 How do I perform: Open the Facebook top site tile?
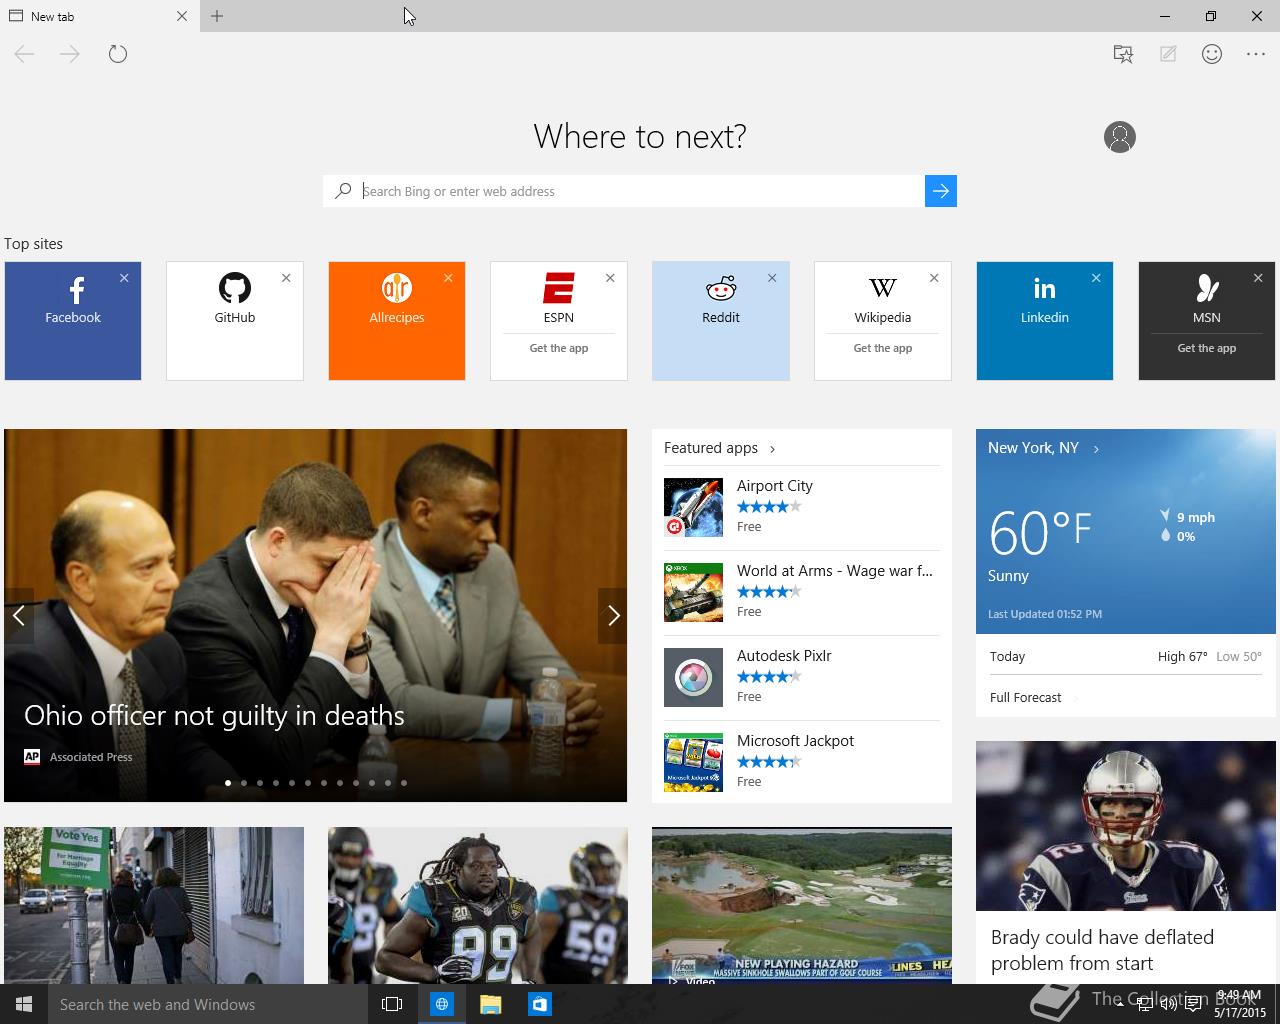(x=73, y=321)
